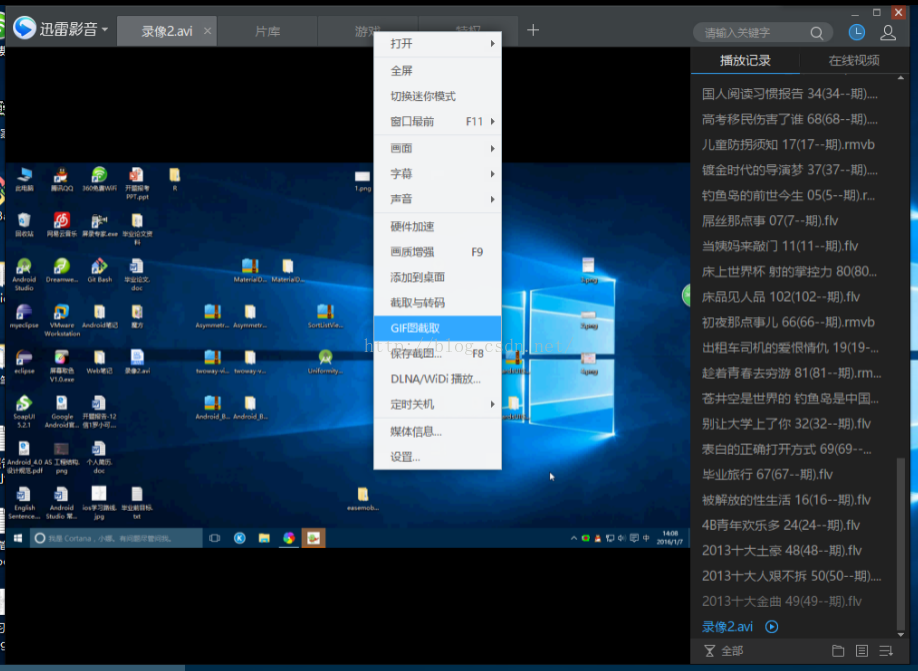Expand the 窗口最前 submenu
This screenshot has height=671, width=918.
click(x=437, y=121)
